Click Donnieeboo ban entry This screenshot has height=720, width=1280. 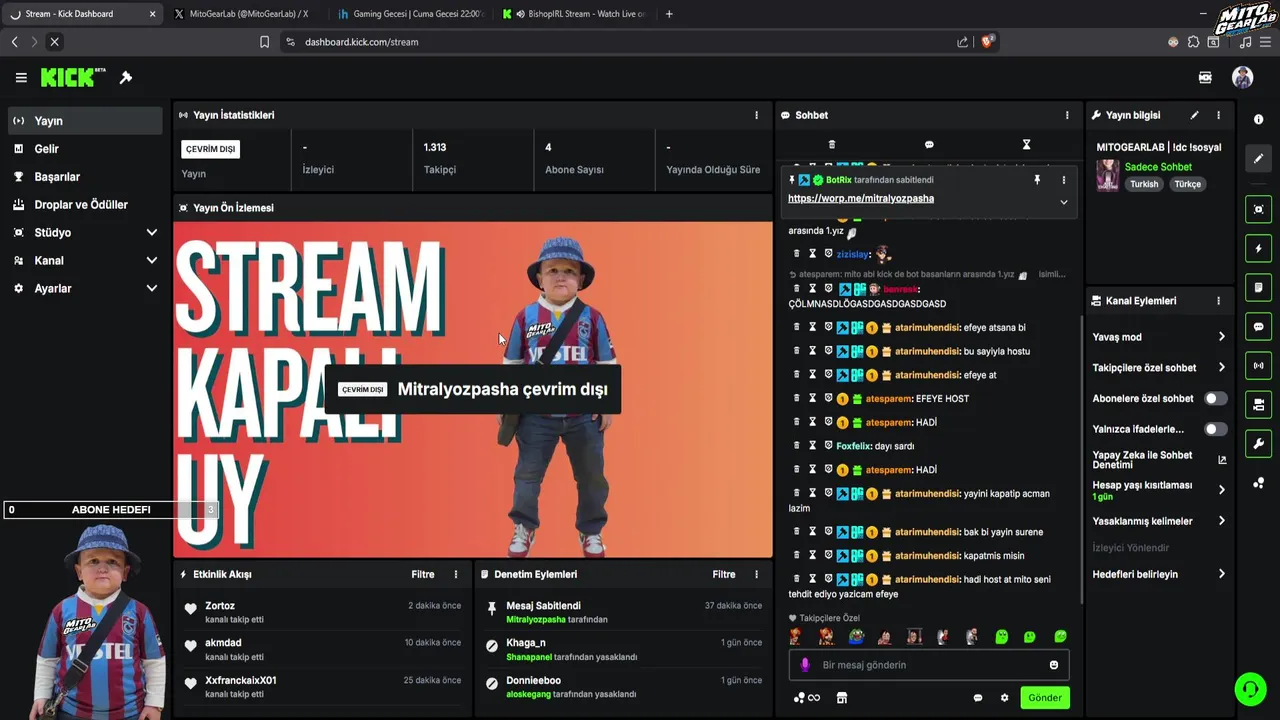[625, 687]
